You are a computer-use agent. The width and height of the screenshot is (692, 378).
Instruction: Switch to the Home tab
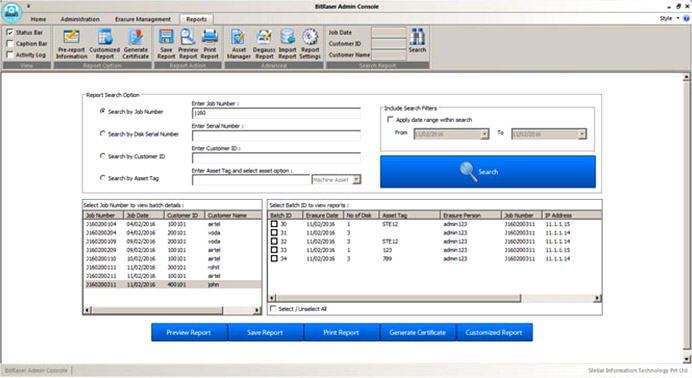pos(38,19)
